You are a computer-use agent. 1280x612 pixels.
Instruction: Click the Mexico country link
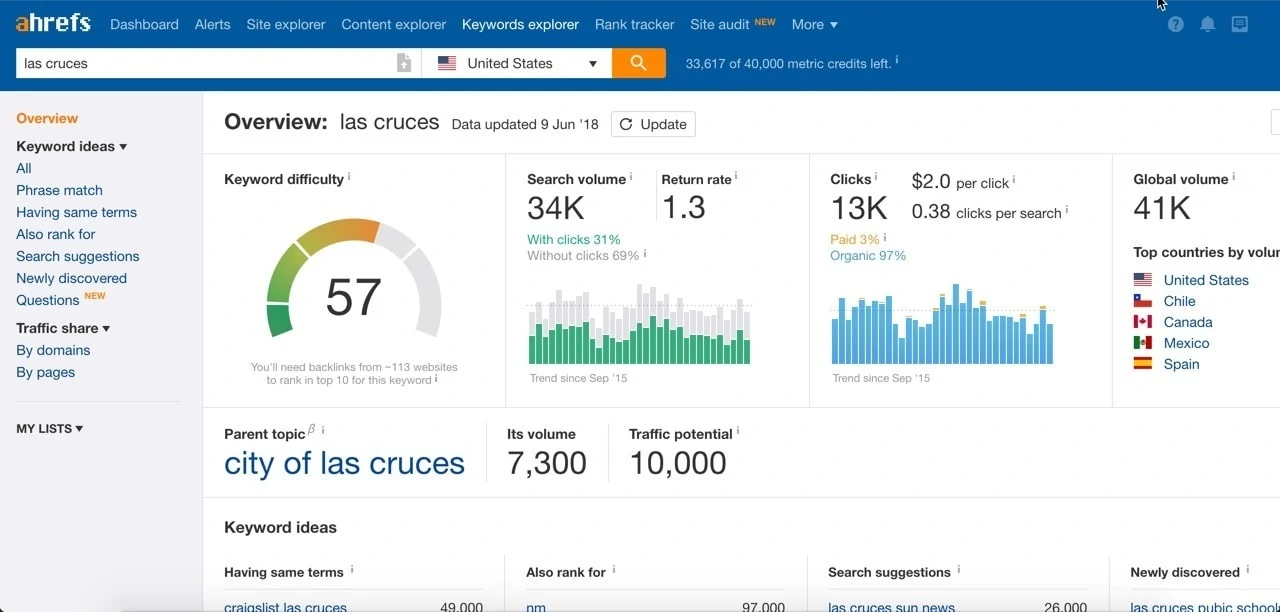coord(1186,343)
